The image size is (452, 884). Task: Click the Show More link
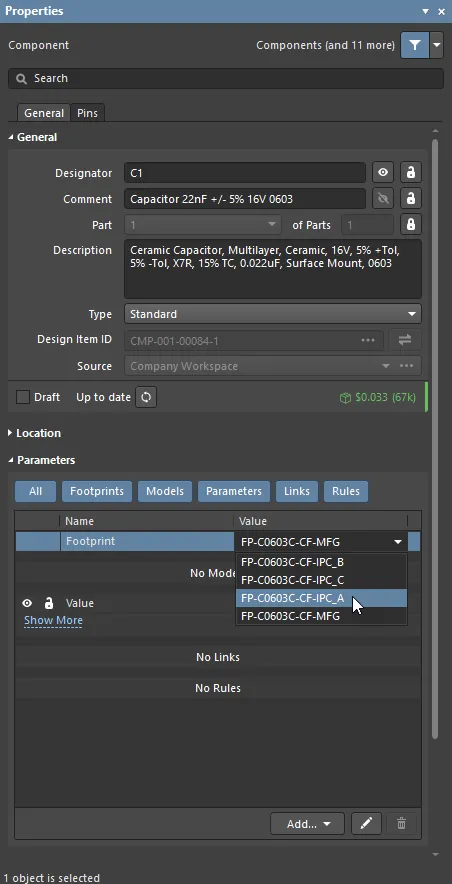tap(53, 620)
